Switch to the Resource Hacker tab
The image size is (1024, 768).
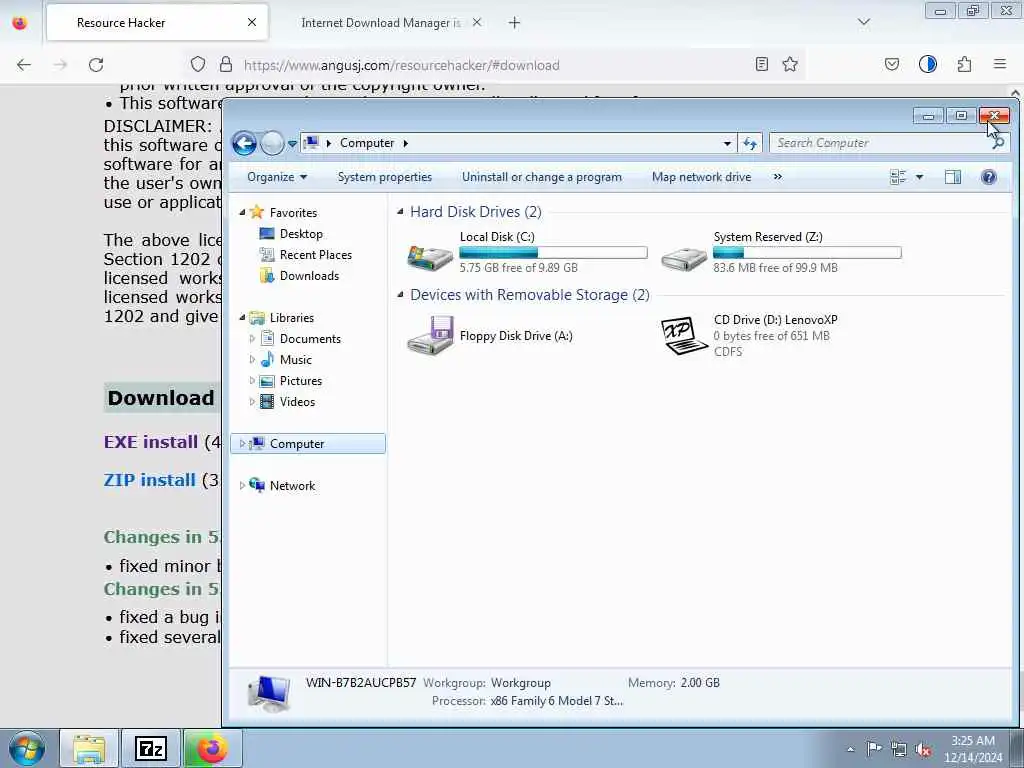(x=157, y=23)
